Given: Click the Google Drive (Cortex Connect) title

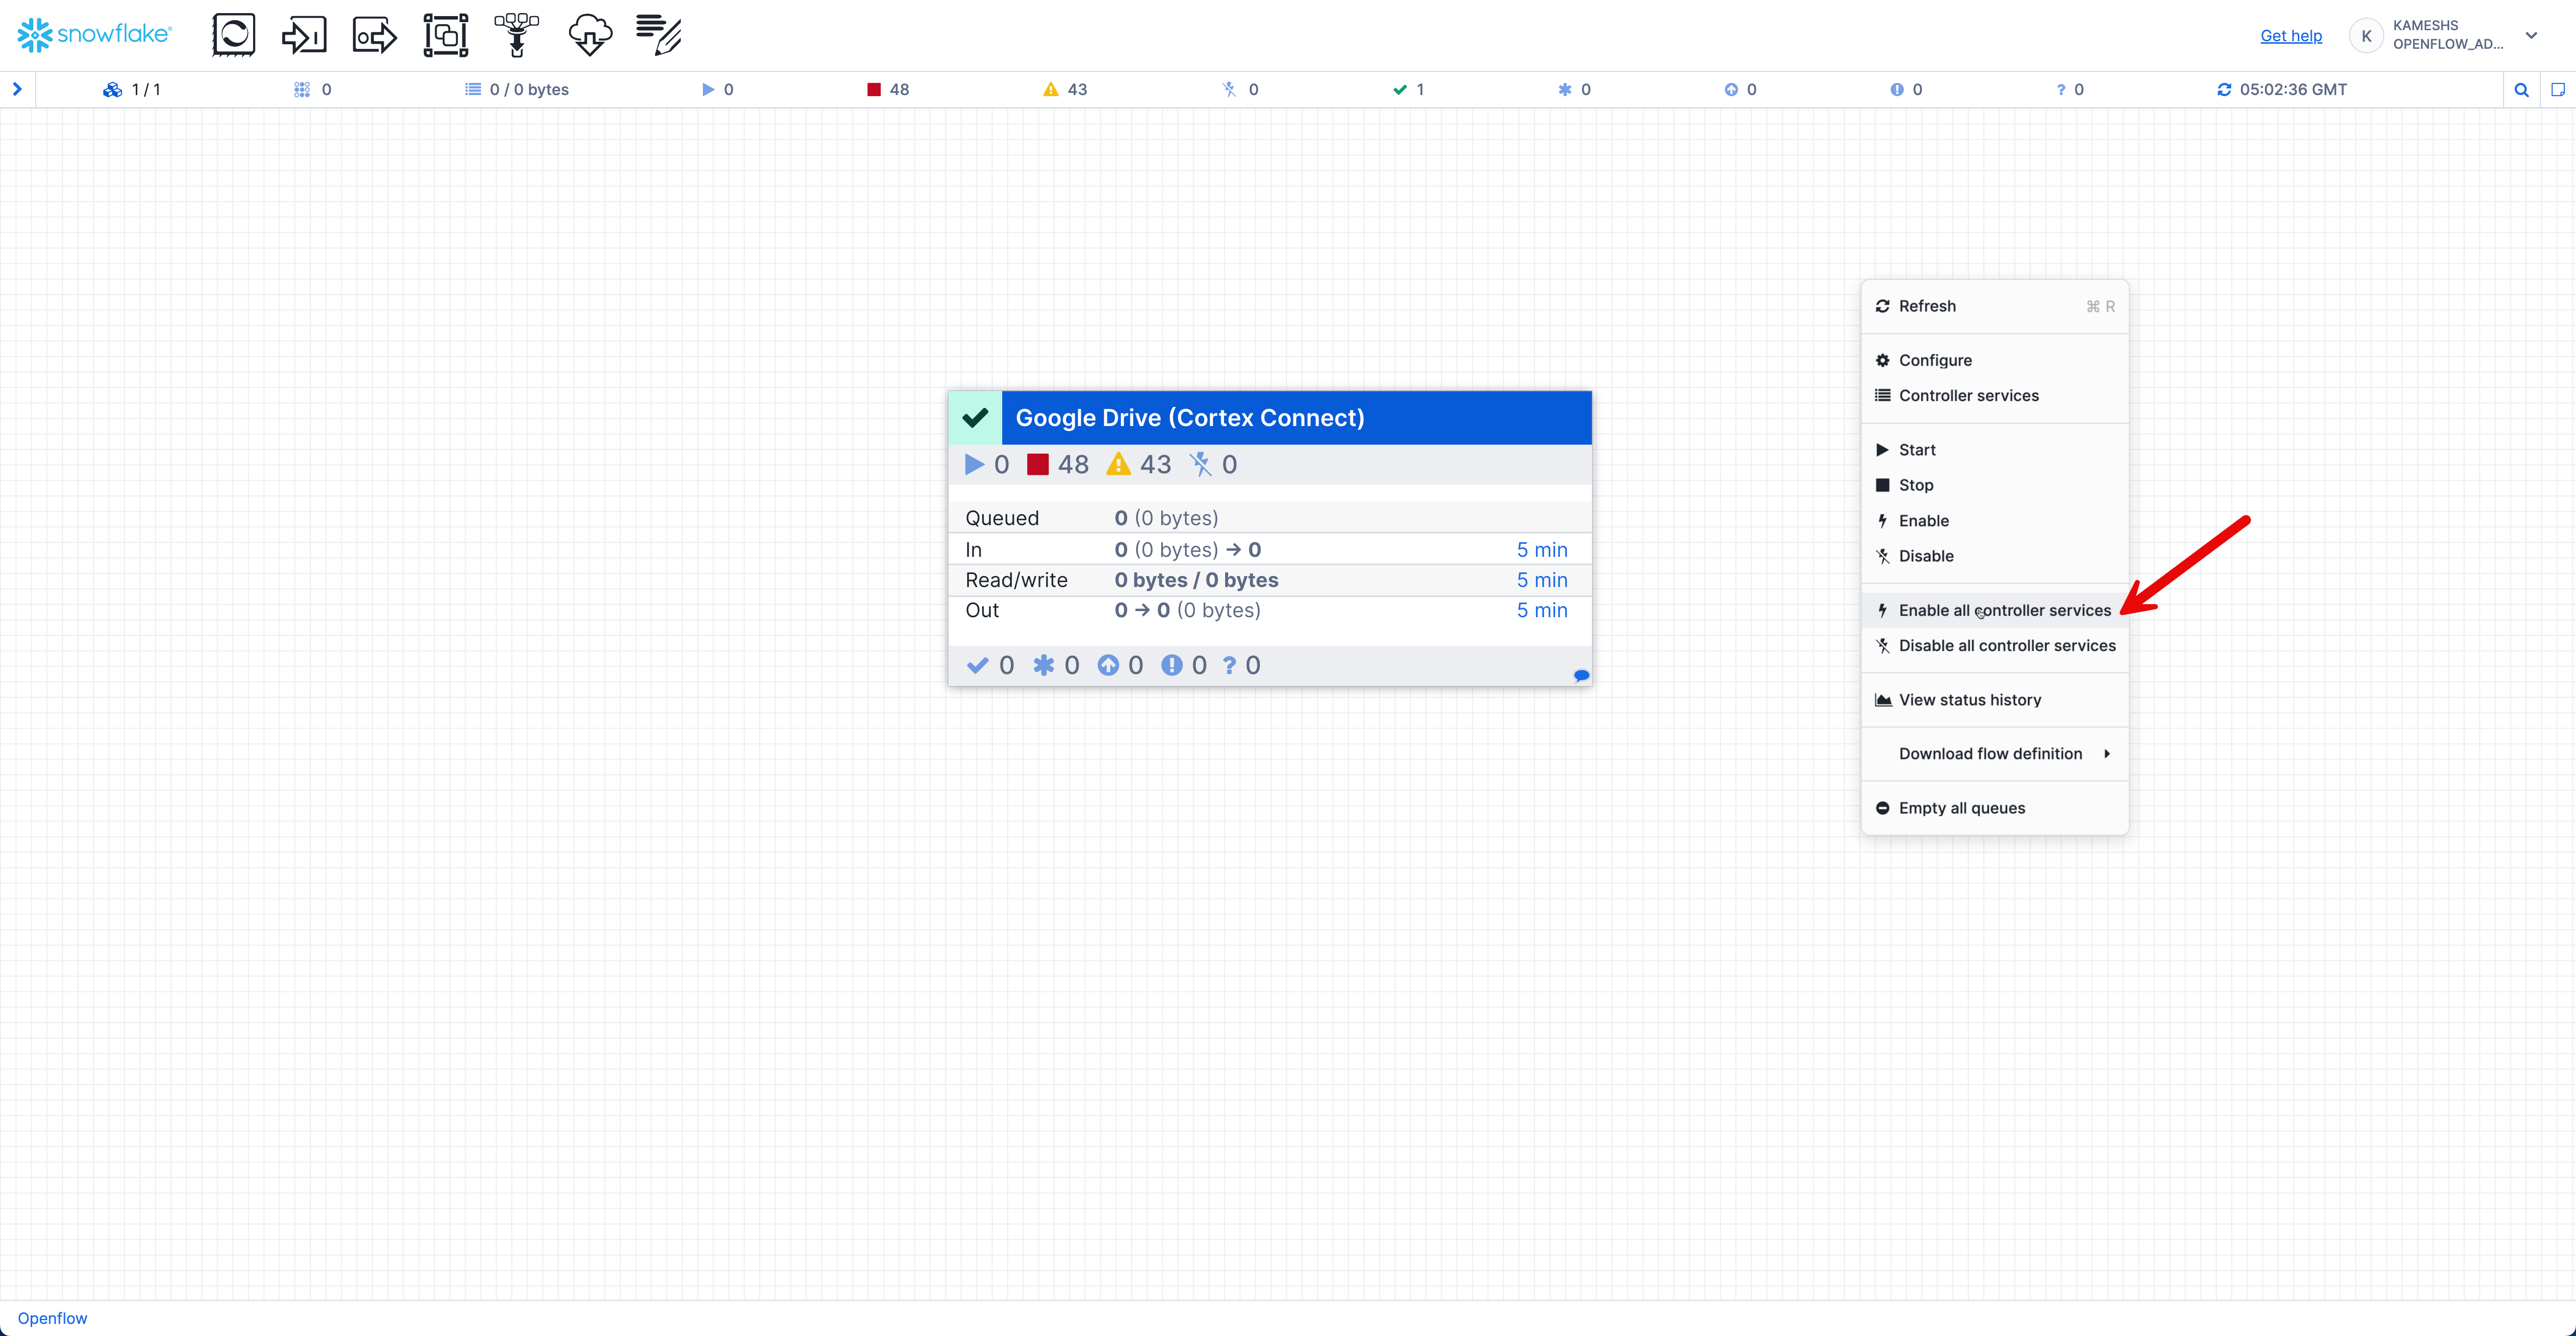Looking at the screenshot, I should [x=1189, y=418].
